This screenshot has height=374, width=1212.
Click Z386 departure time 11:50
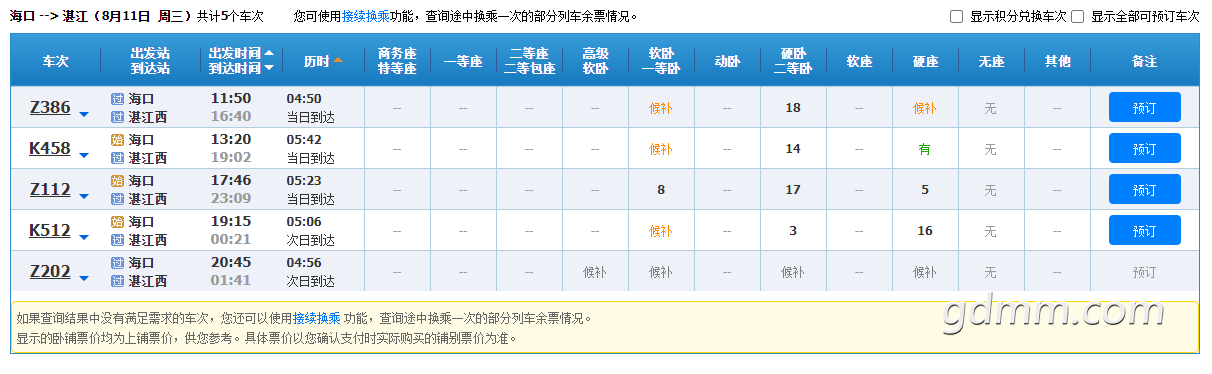[x=231, y=99]
